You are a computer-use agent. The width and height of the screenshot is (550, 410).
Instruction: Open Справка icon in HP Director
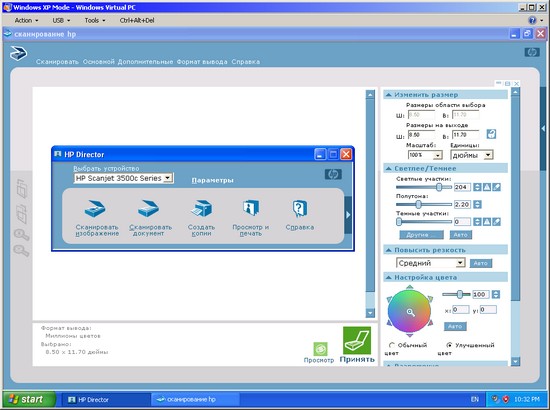coord(300,208)
